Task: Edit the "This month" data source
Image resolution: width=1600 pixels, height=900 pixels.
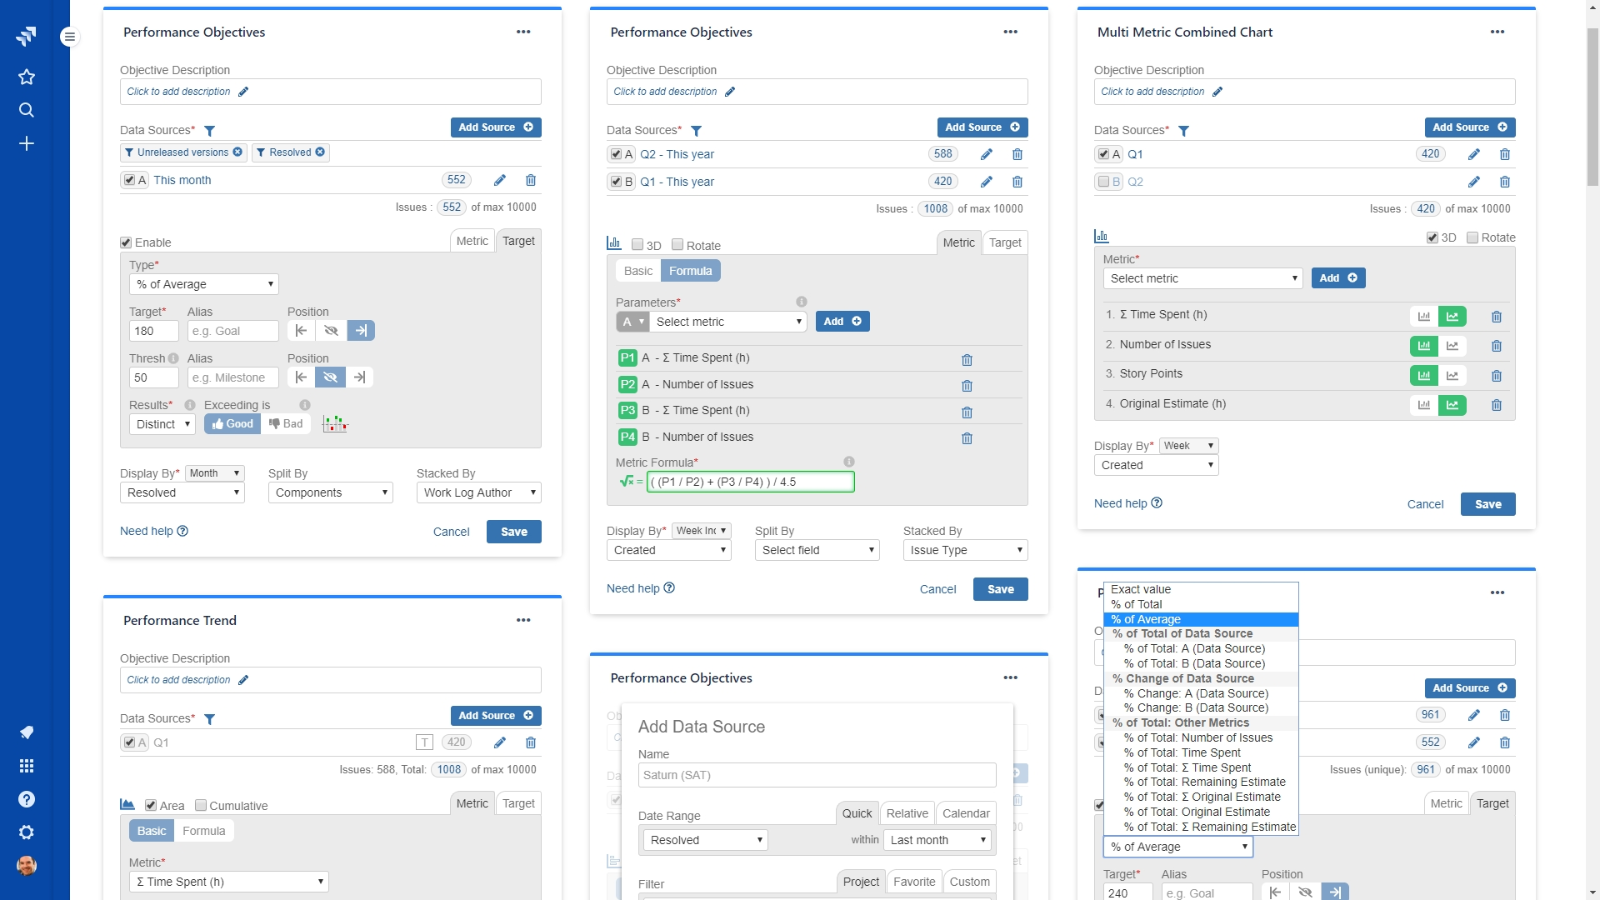Action: (x=500, y=180)
